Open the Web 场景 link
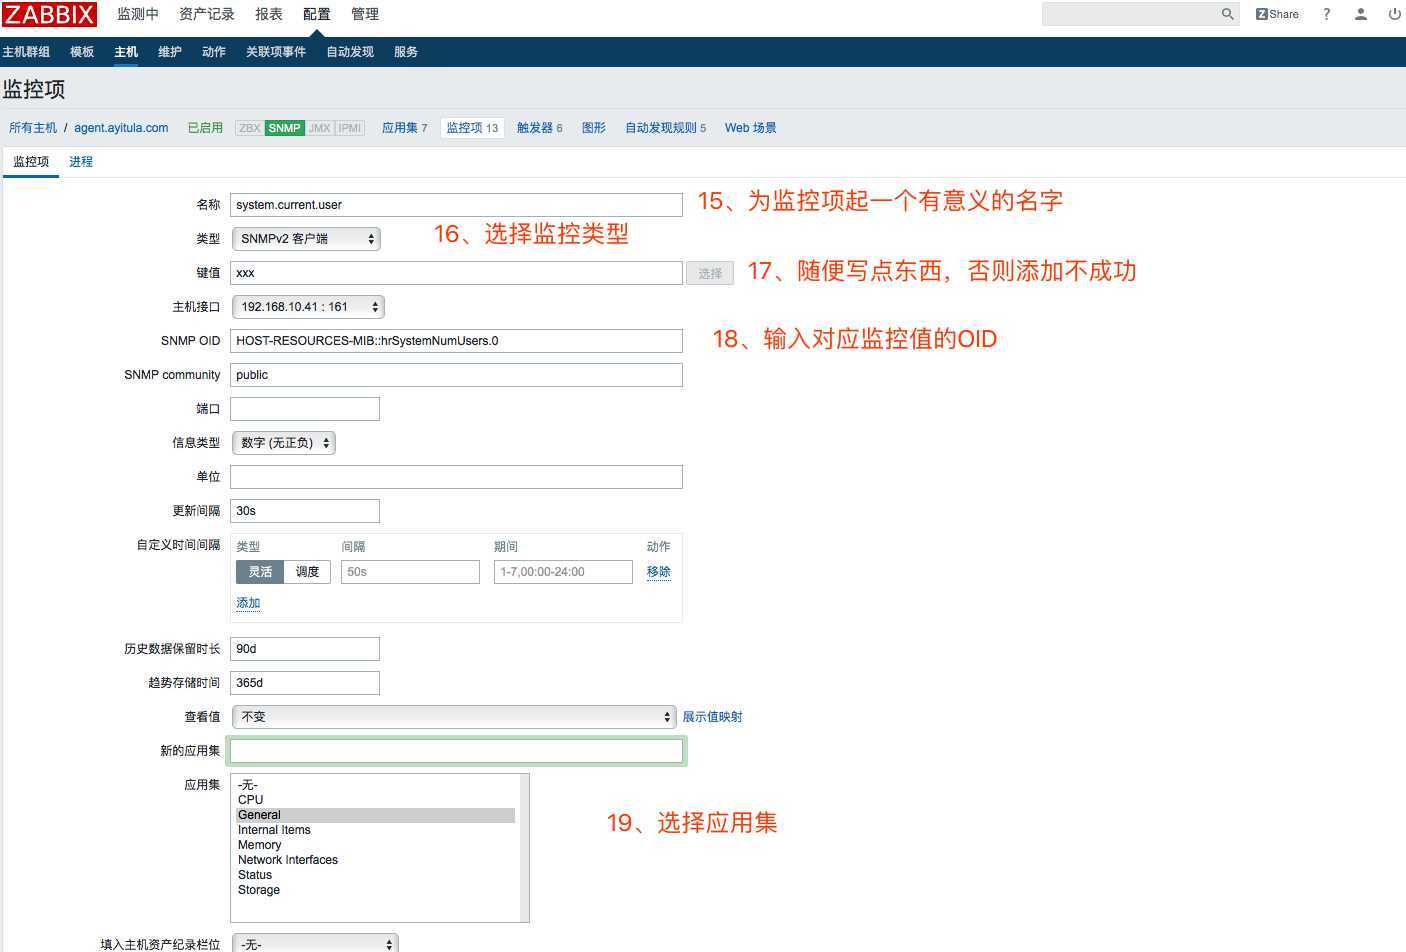 point(750,128)
